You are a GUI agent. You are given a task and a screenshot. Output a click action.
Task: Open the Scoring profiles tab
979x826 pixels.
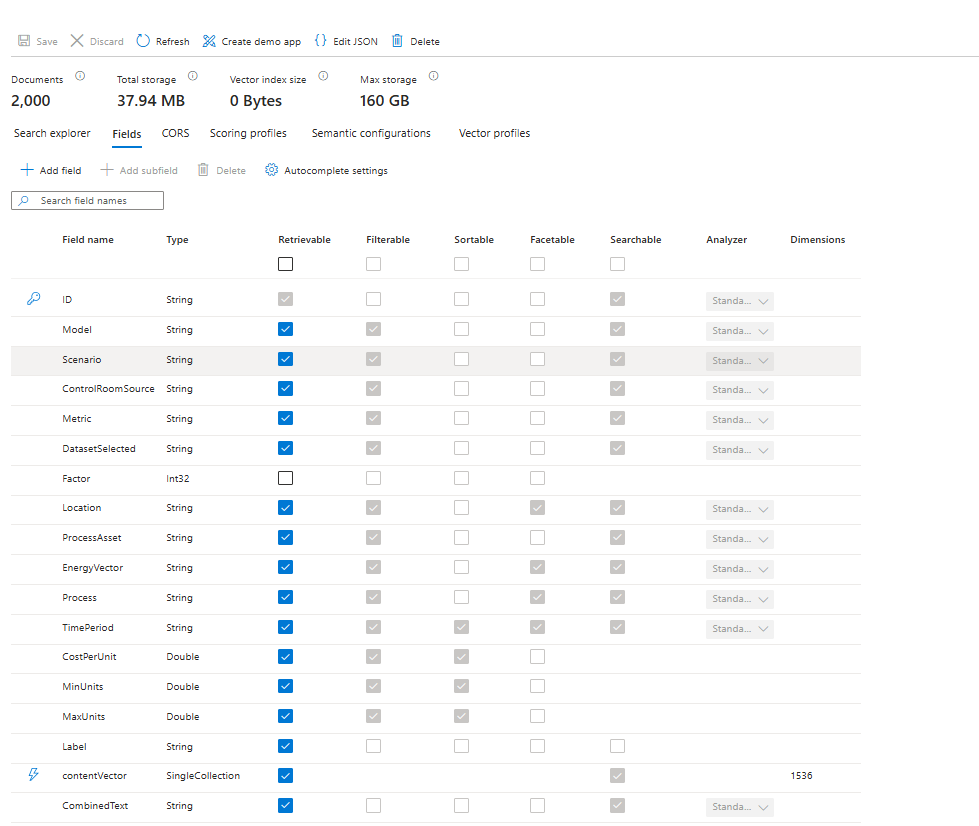click(248, 133)
